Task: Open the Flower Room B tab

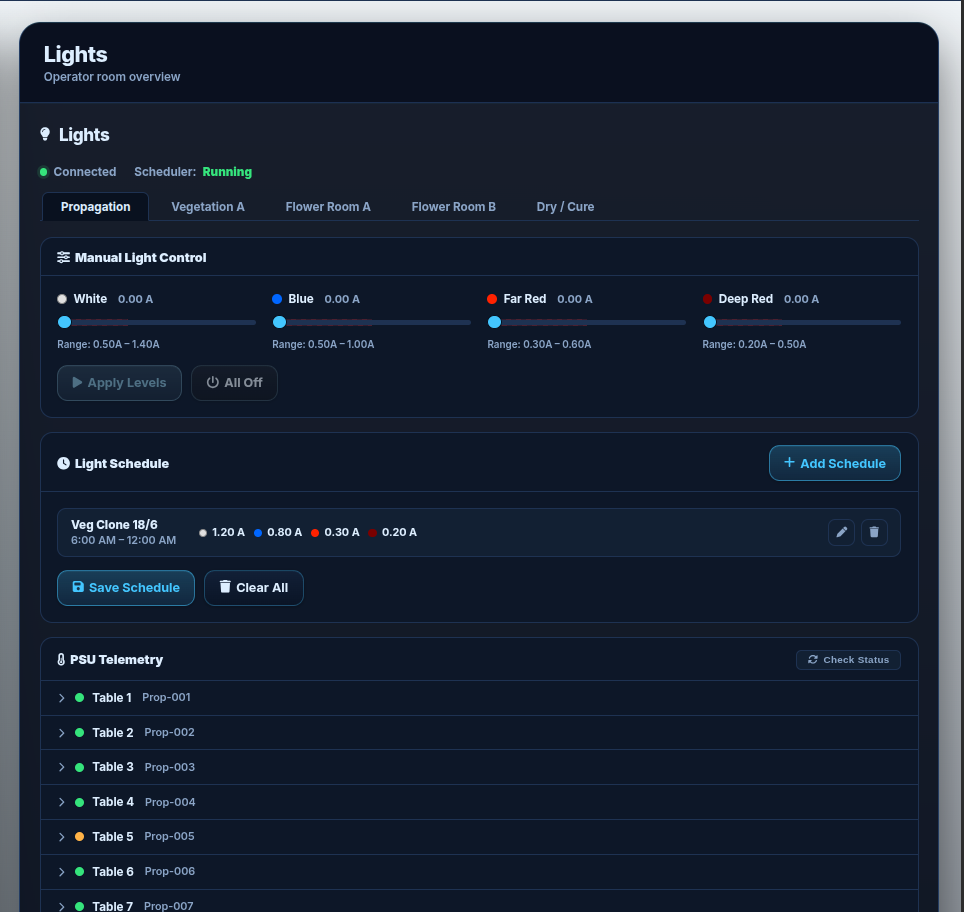Action: pos(453,207)
